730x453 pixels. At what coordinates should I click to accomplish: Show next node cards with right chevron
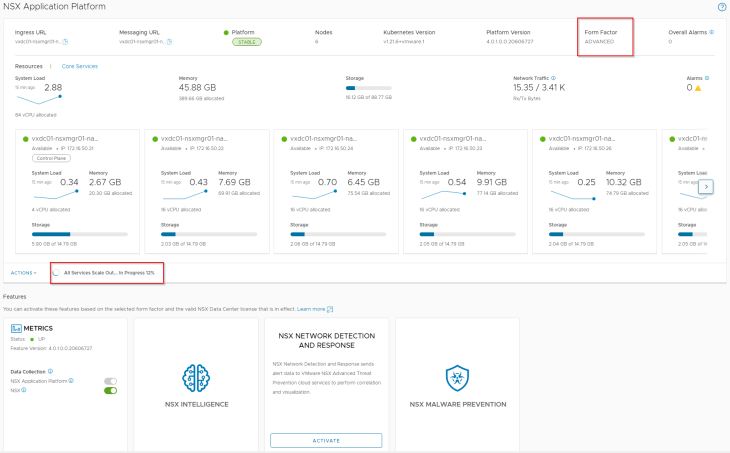pos(706,187)
